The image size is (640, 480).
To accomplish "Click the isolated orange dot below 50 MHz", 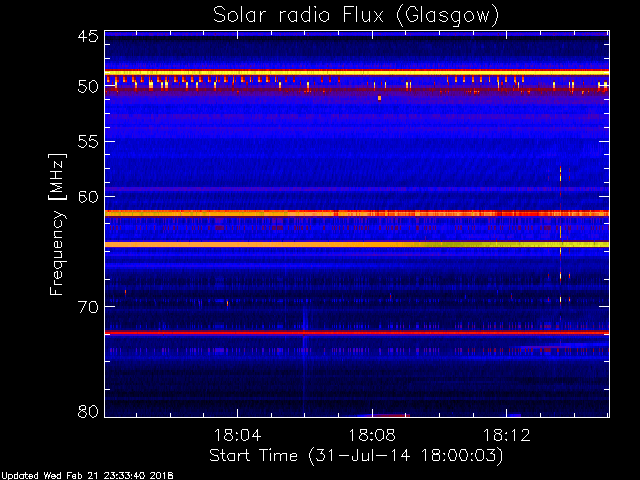I will click(x=380, y=98).
